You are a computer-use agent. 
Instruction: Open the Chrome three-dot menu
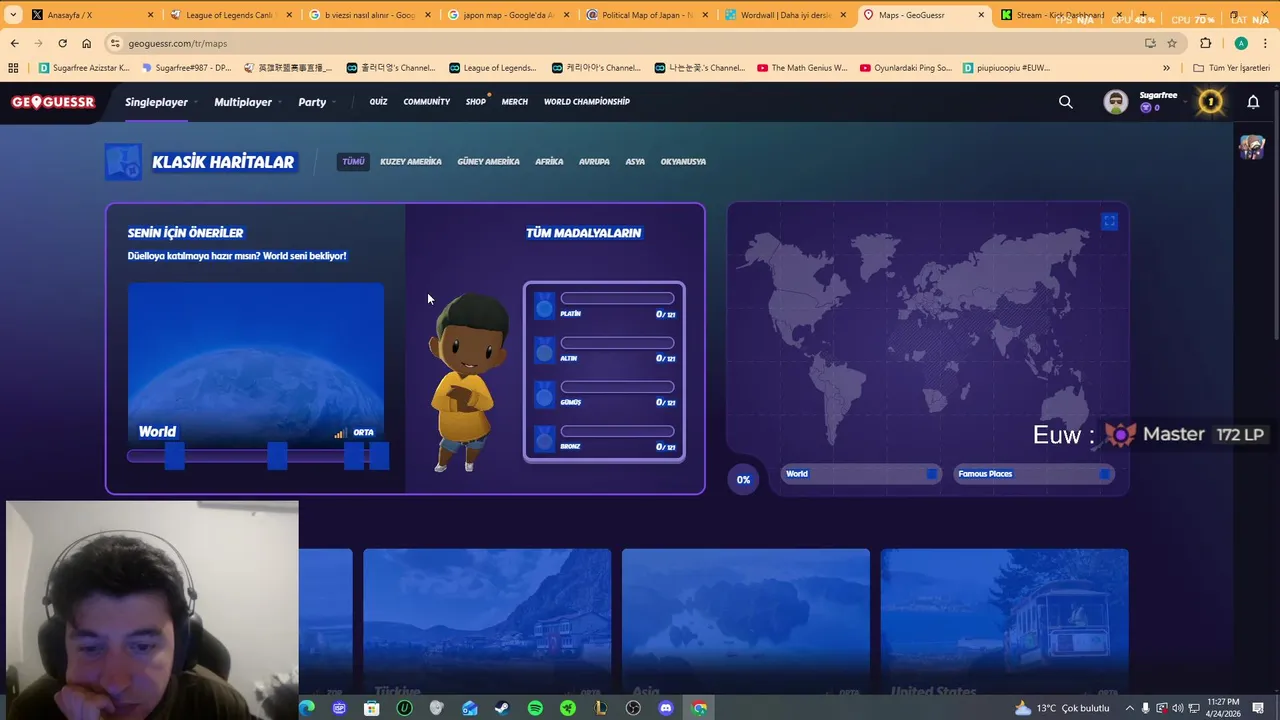pos(1266,43)
